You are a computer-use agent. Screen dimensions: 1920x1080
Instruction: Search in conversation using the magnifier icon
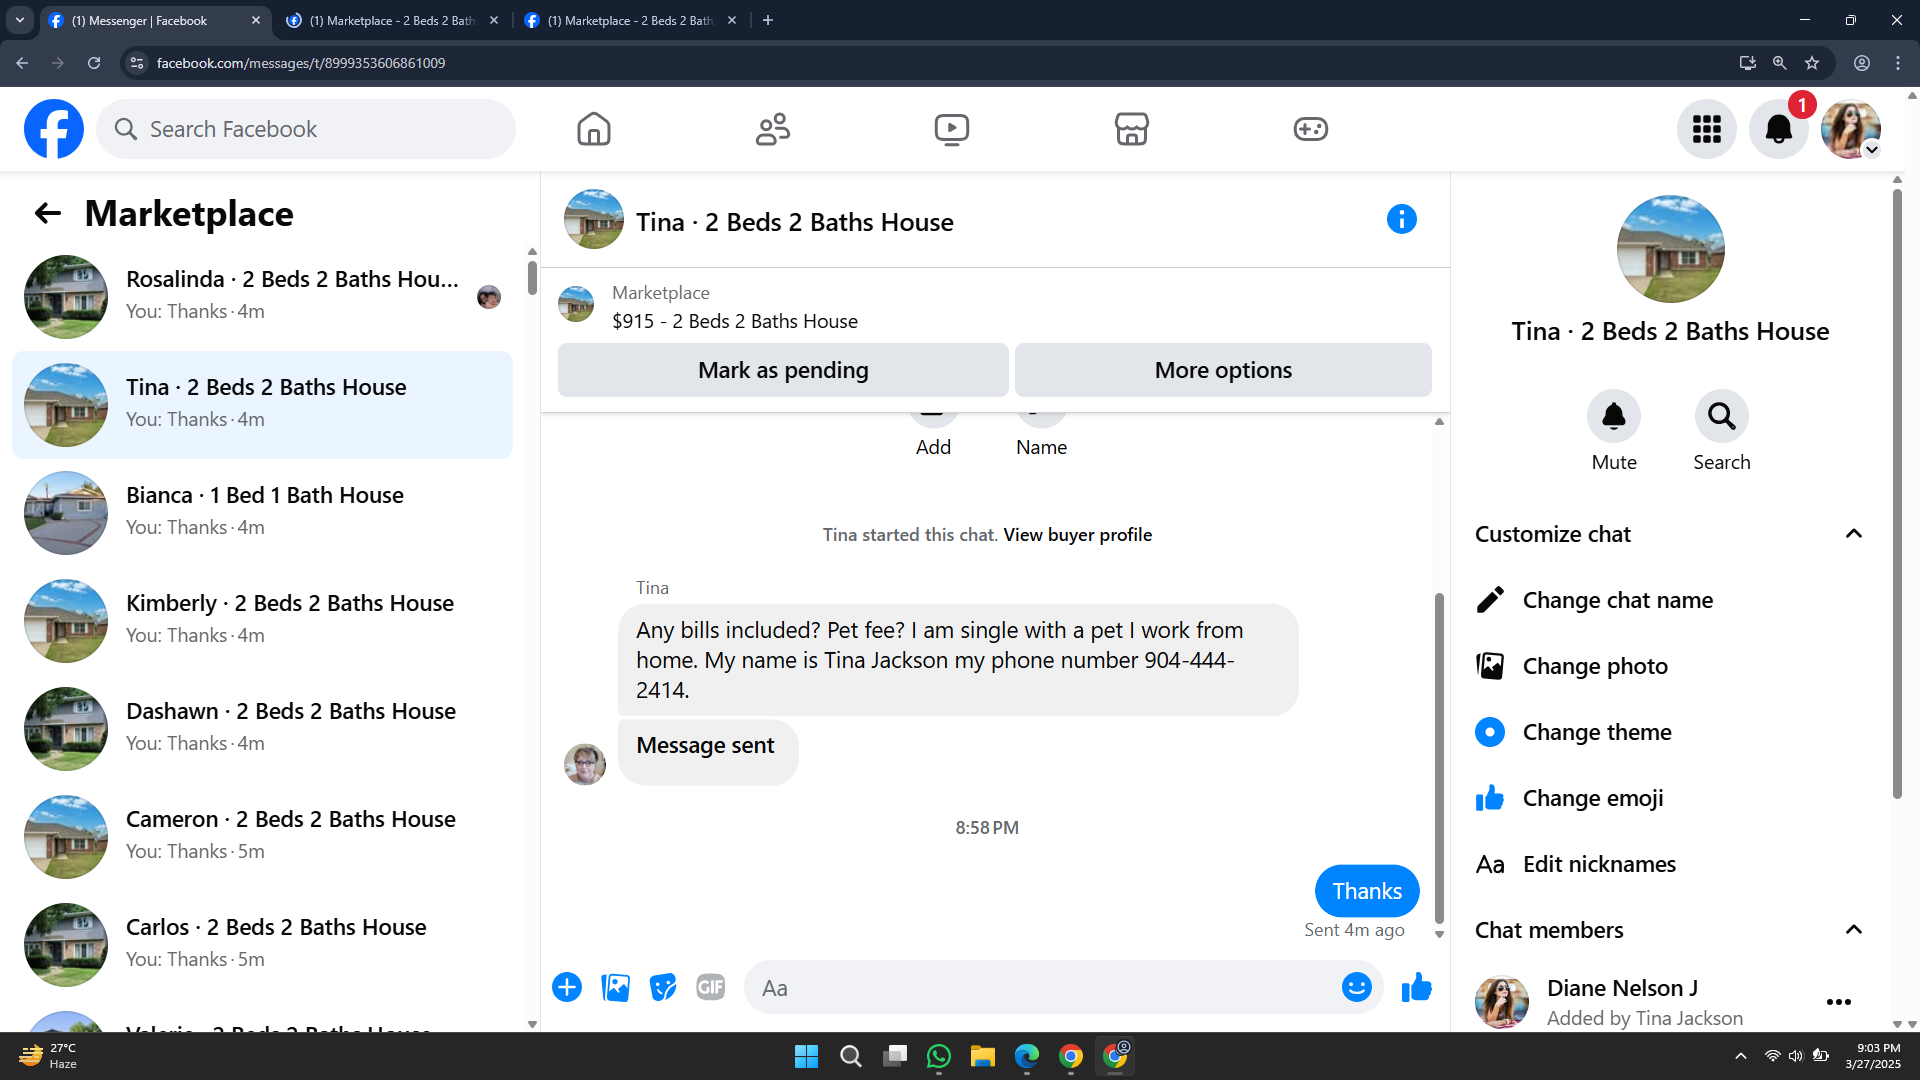tap(1722, 416)
